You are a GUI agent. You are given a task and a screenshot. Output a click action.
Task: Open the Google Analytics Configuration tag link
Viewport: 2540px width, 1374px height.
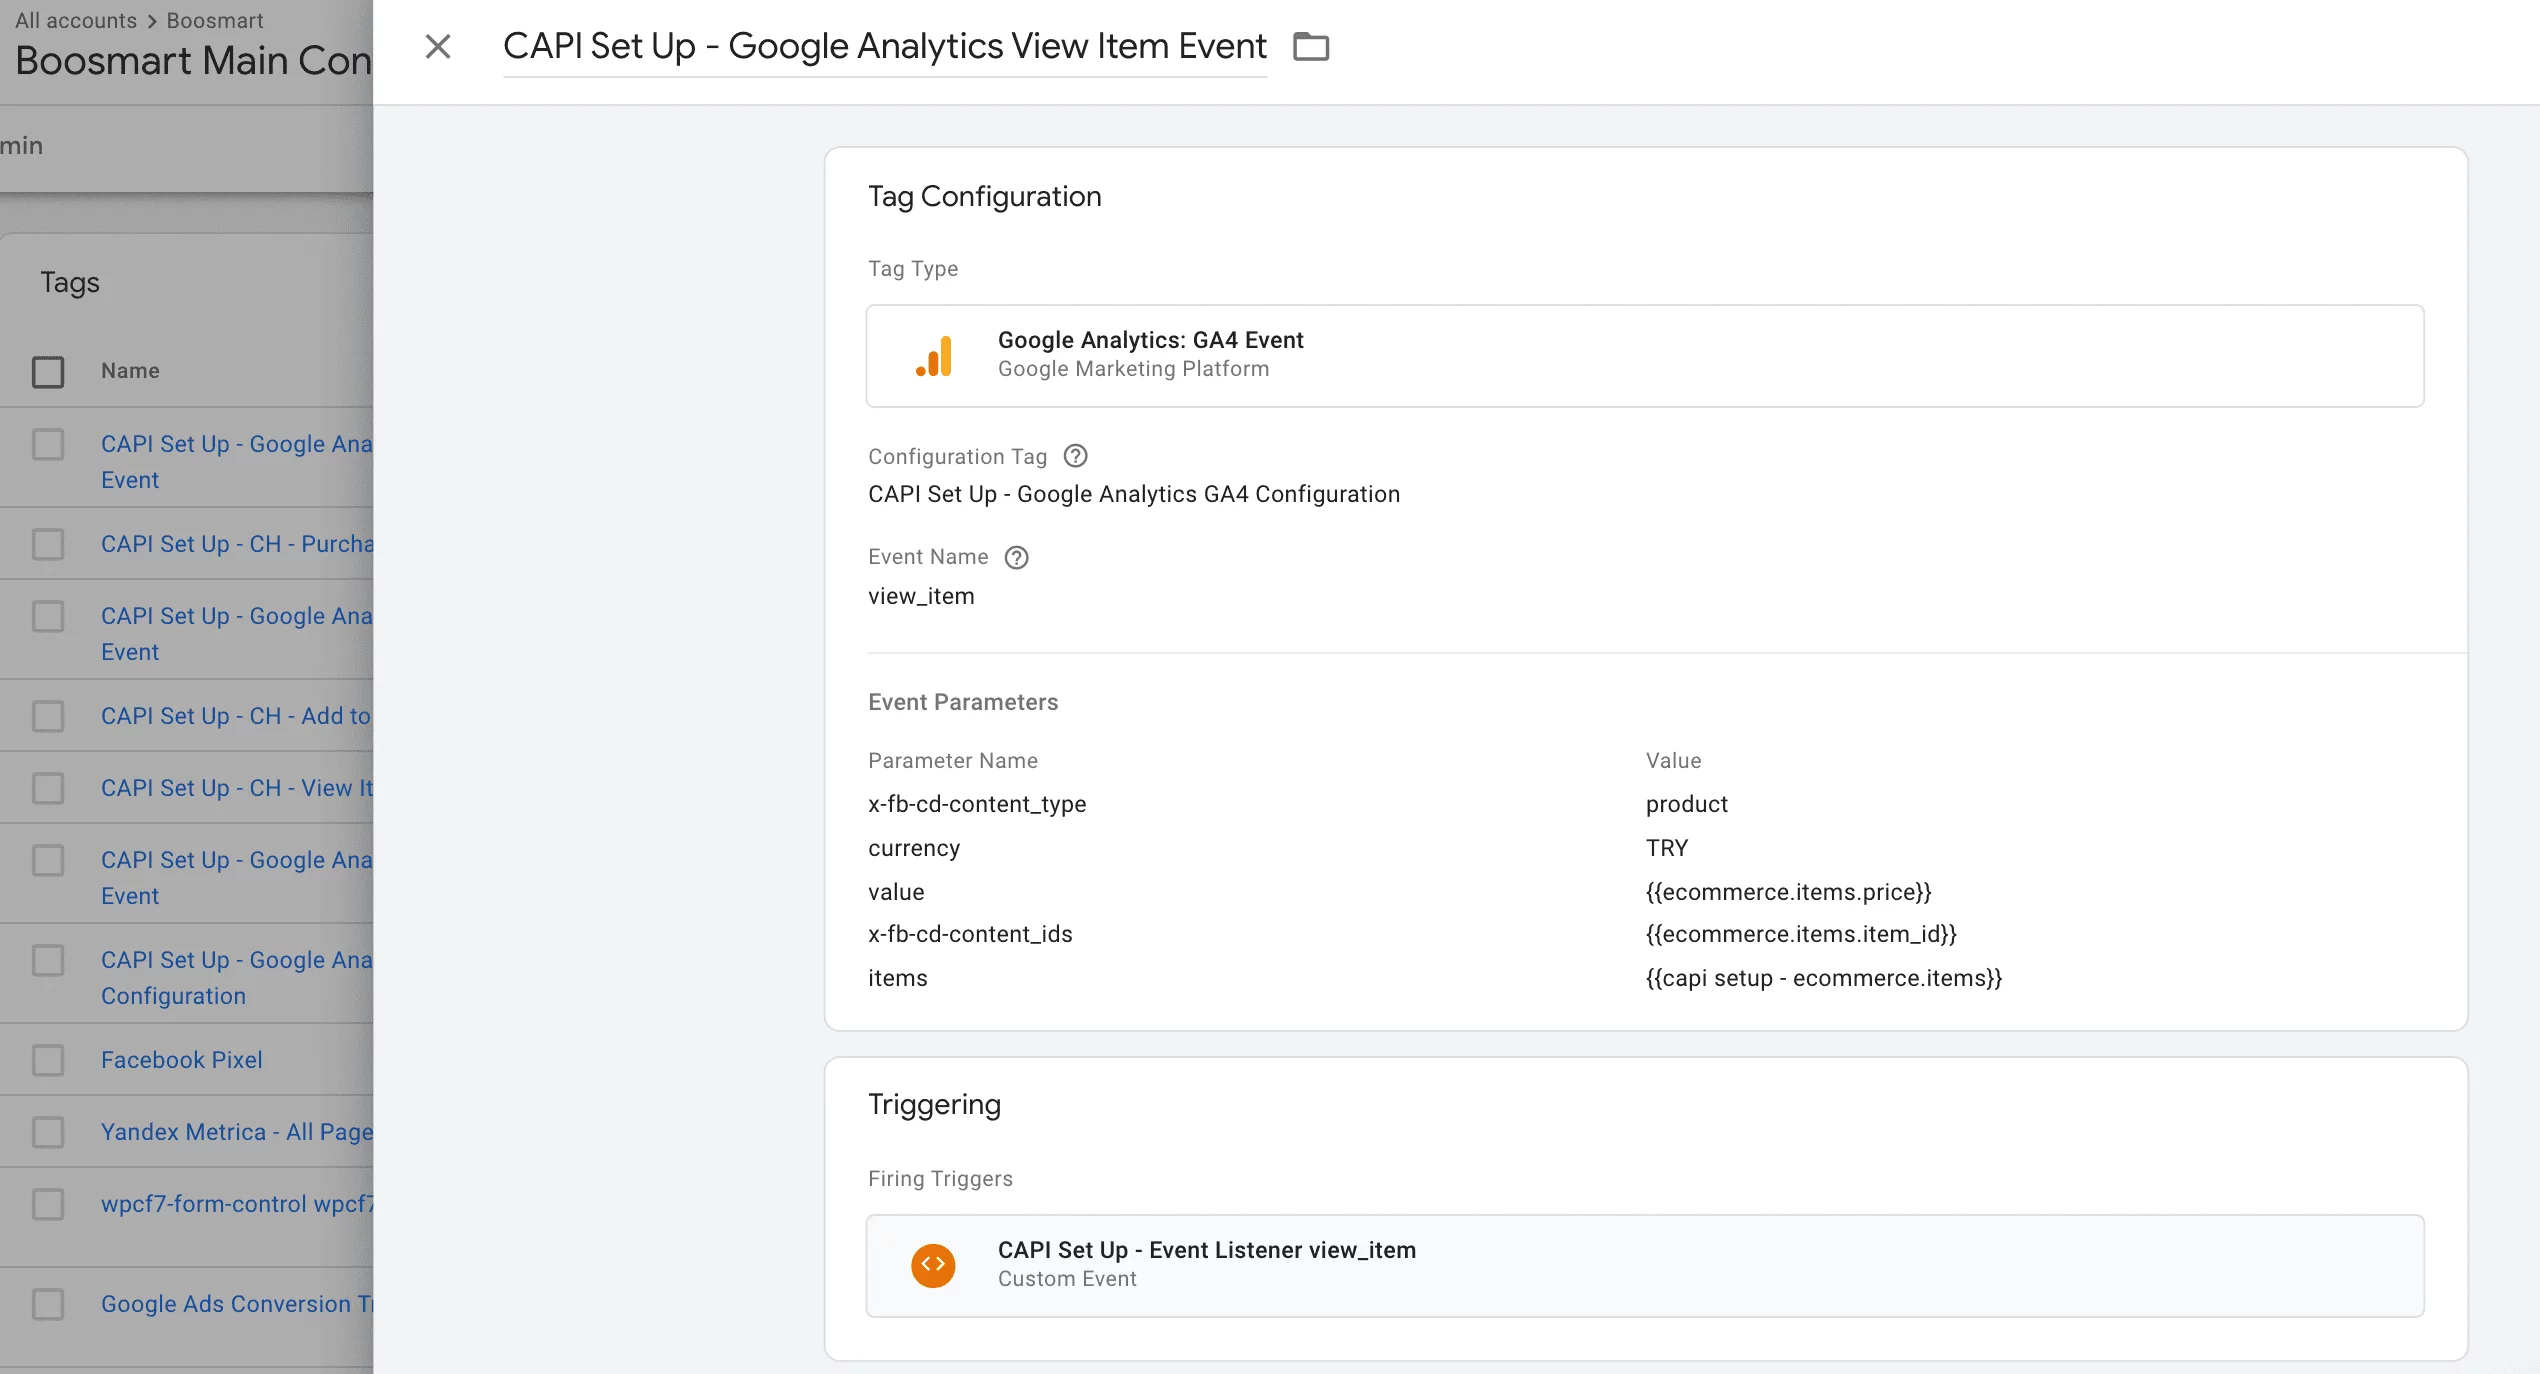[x=237, y=978]
